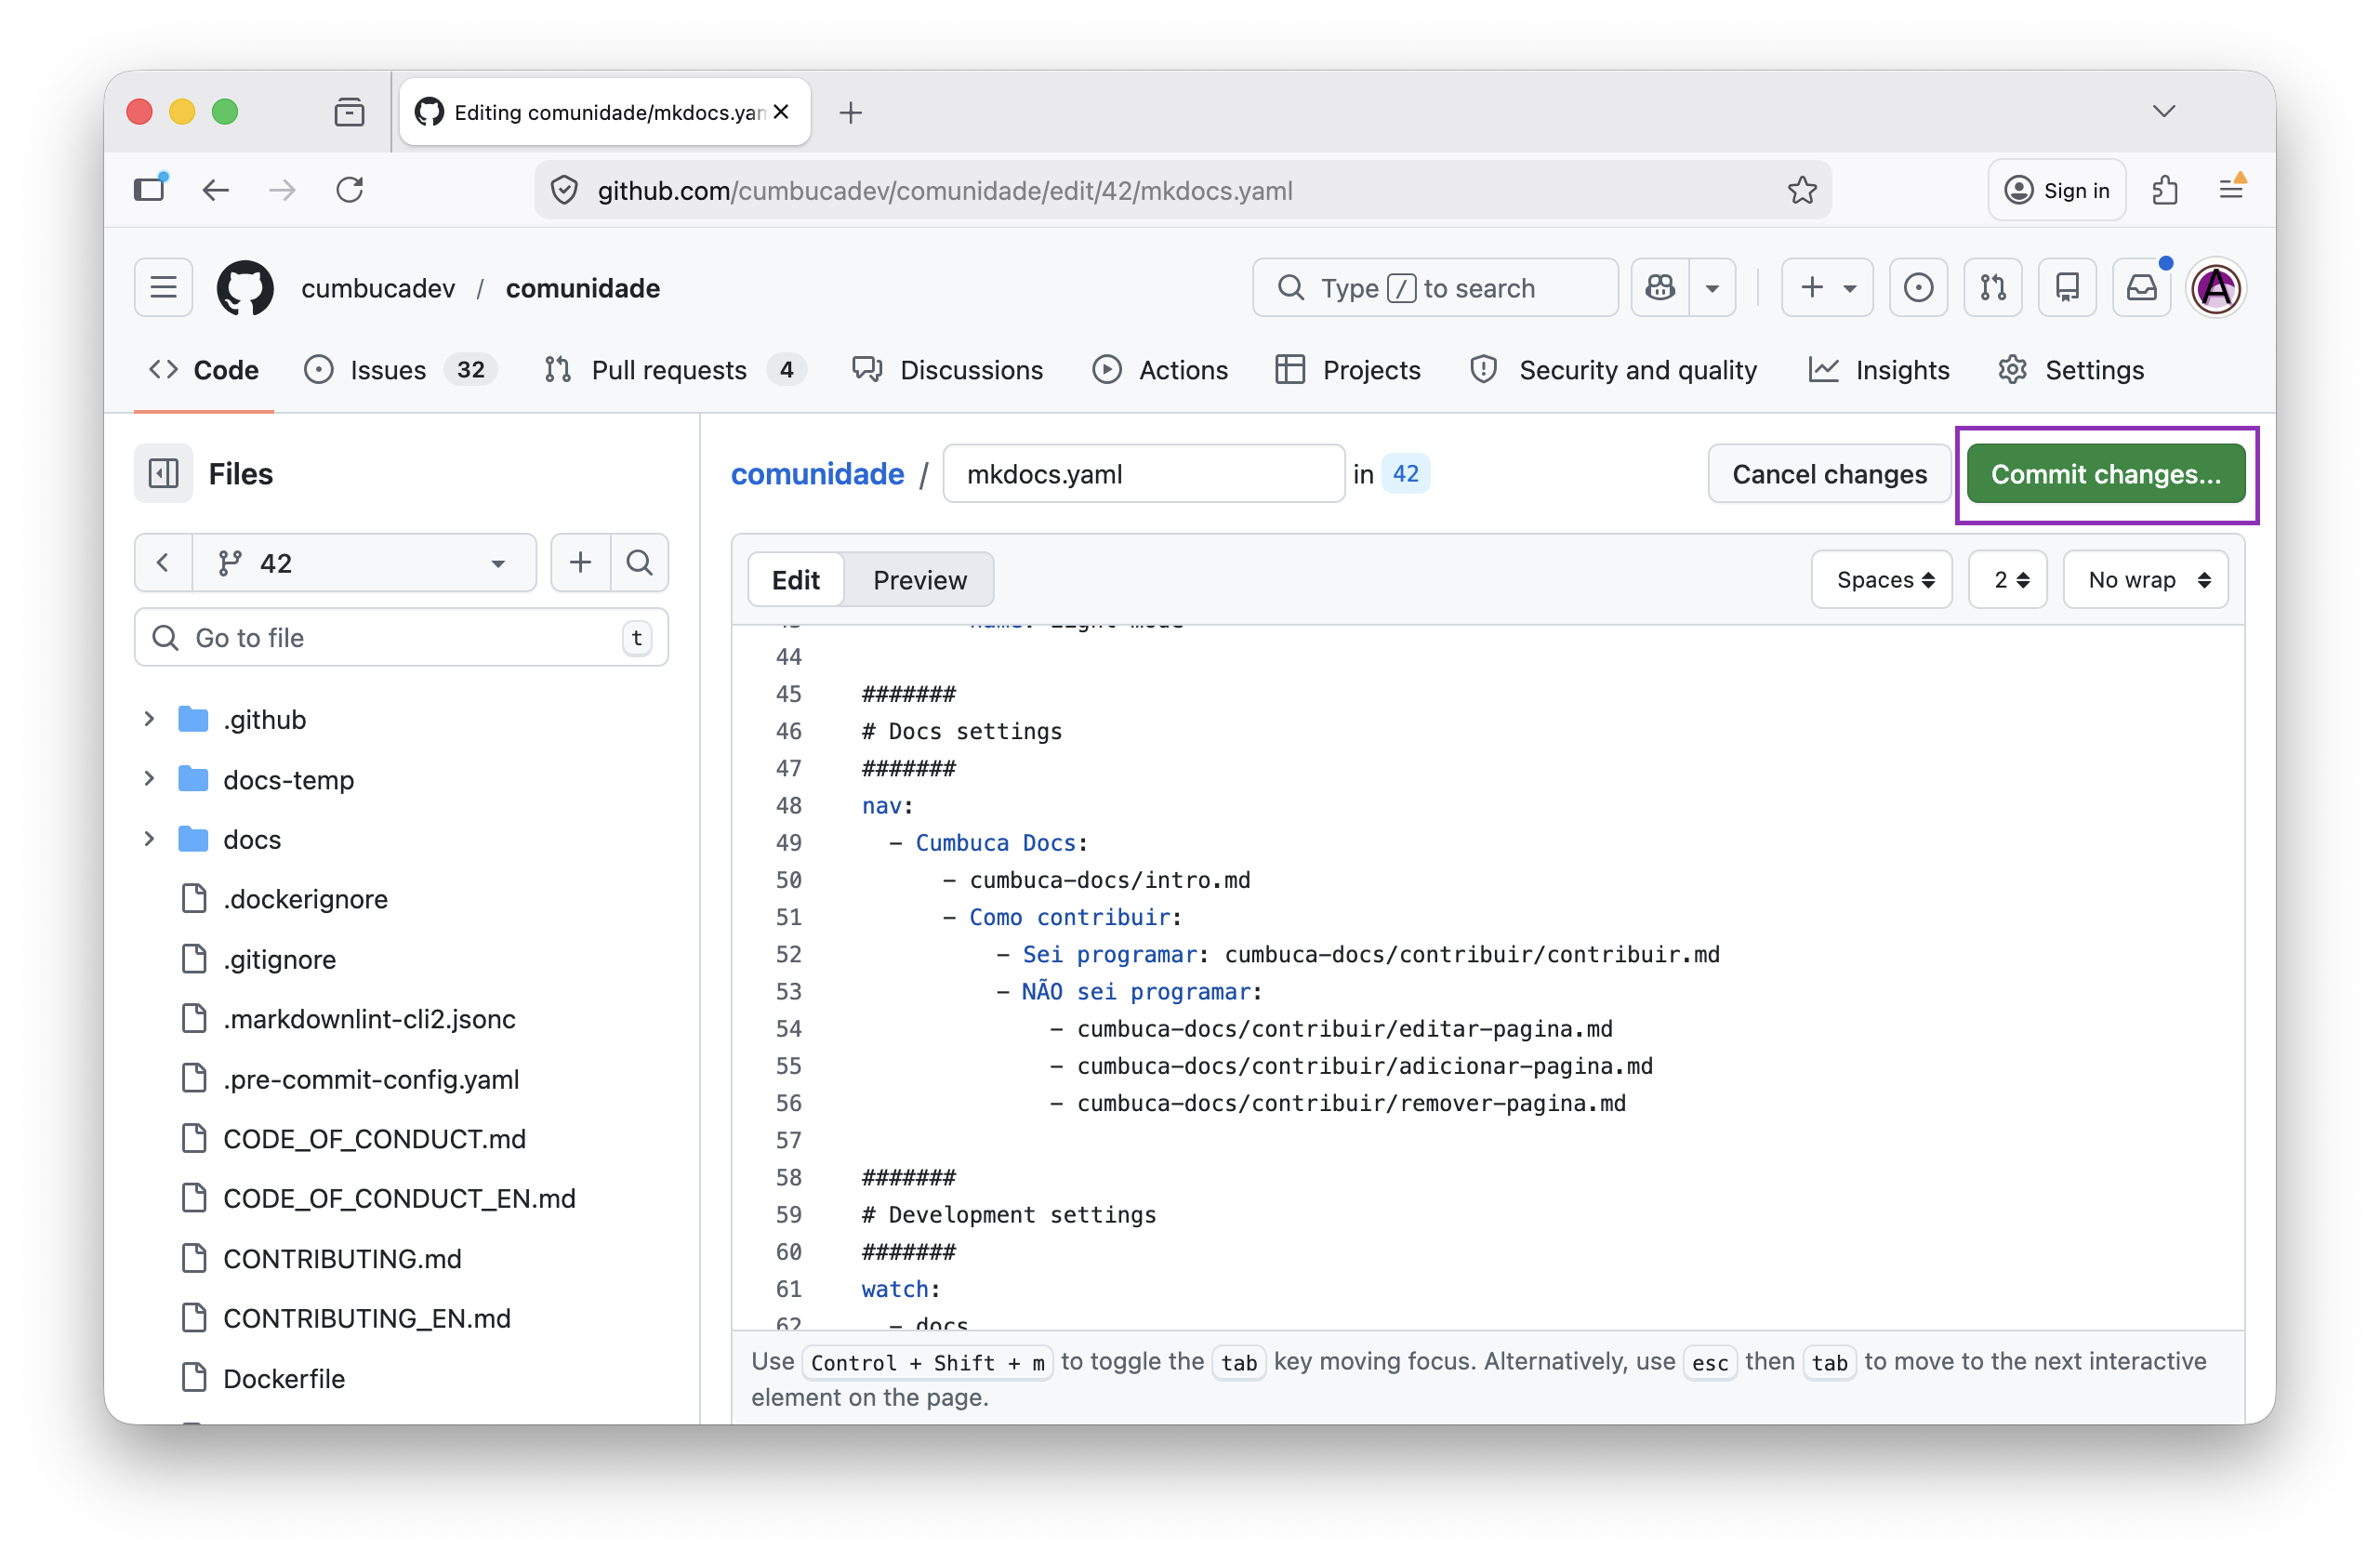Screen dimensions: 2380x1562
Task: Open the Insights tab
Action: click(1879, 370)
